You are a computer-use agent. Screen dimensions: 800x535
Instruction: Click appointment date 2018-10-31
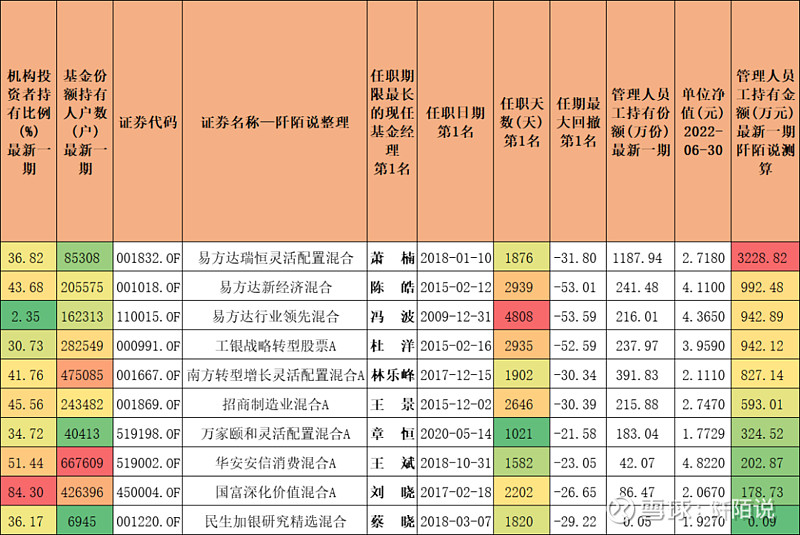(x=456, y=463)
